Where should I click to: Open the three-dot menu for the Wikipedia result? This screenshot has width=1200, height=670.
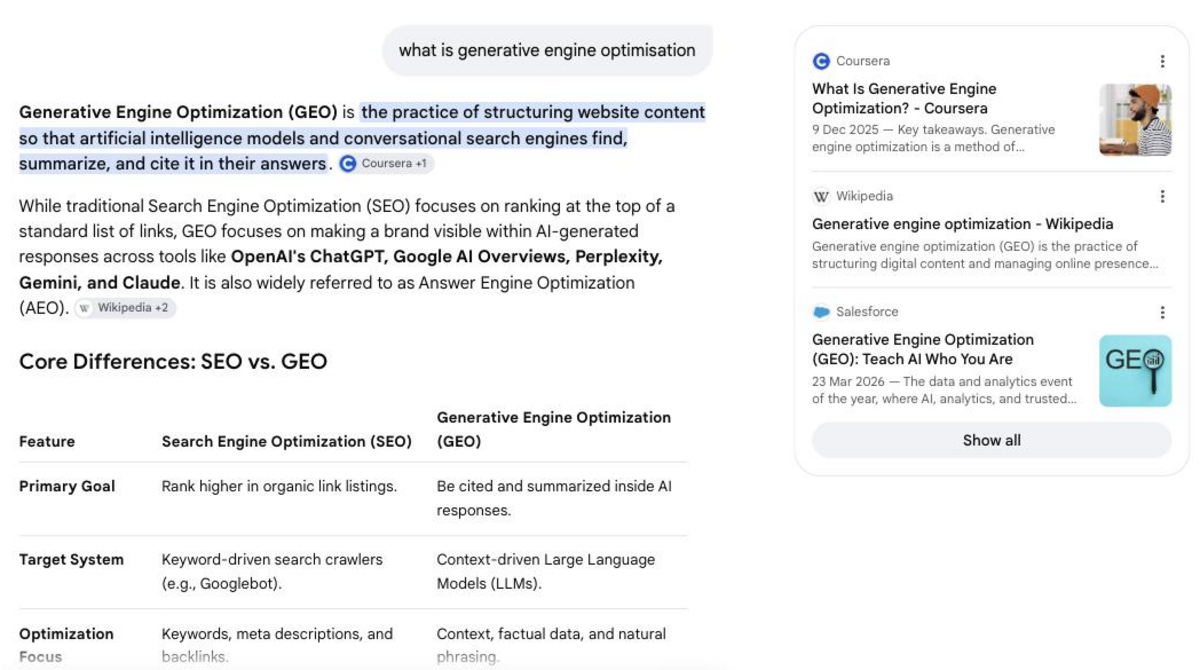(x=1162, y=197)
